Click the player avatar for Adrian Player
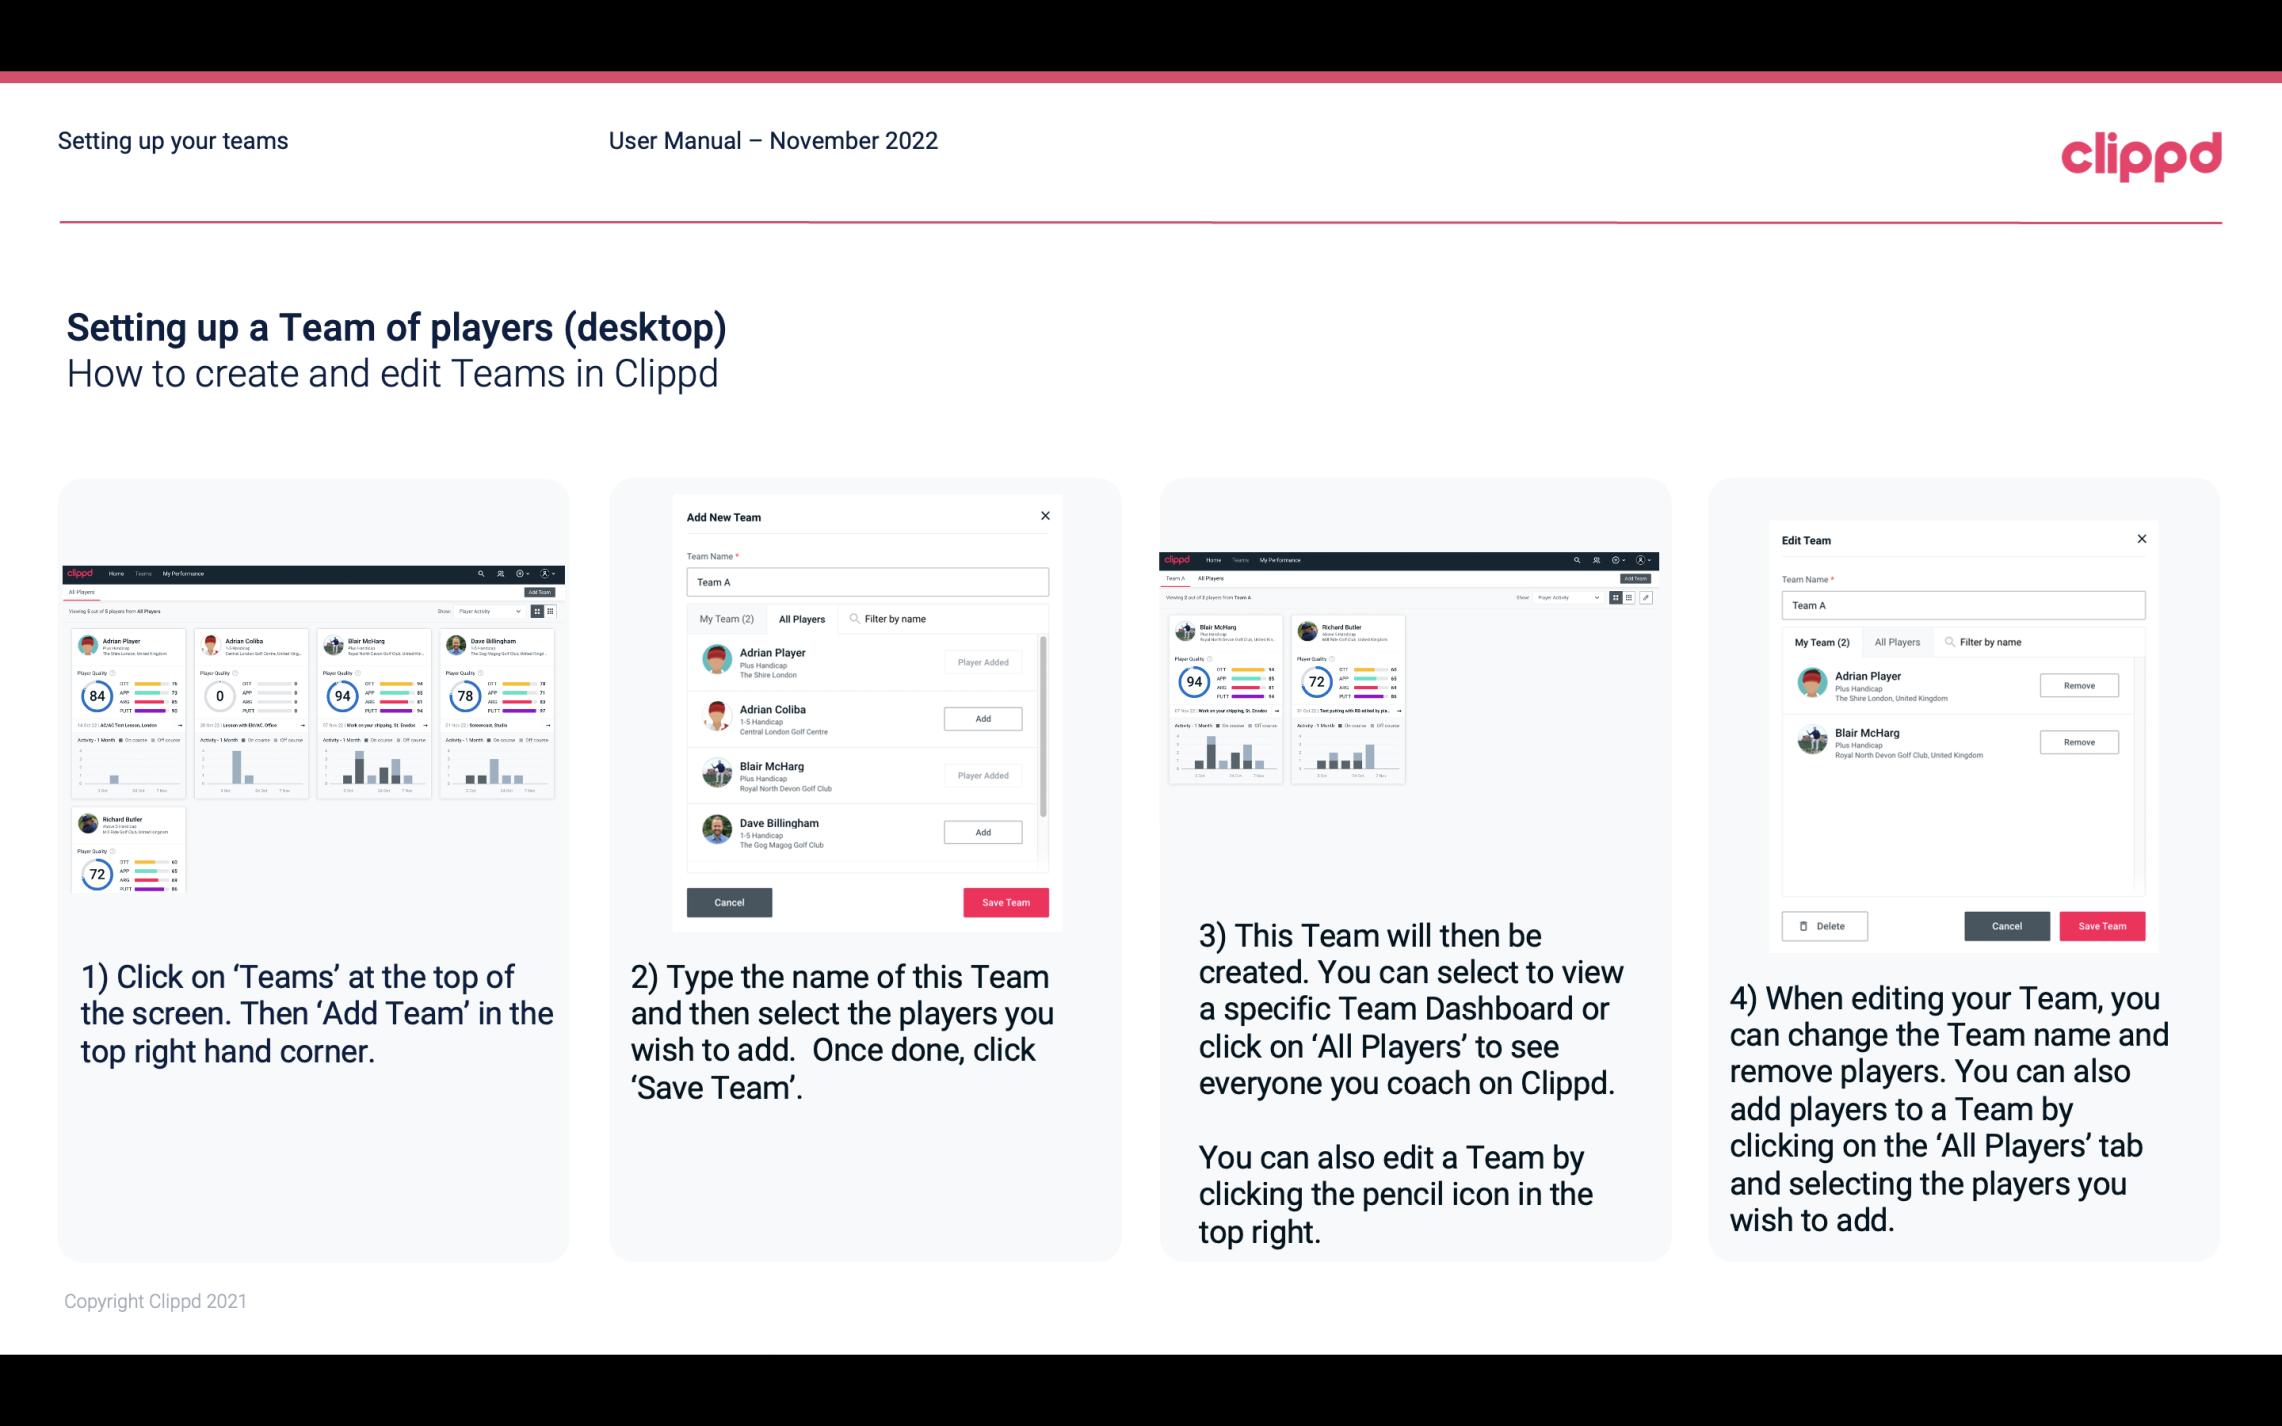The width and height of the screenshot is (2282, 1426). [715, 659]
